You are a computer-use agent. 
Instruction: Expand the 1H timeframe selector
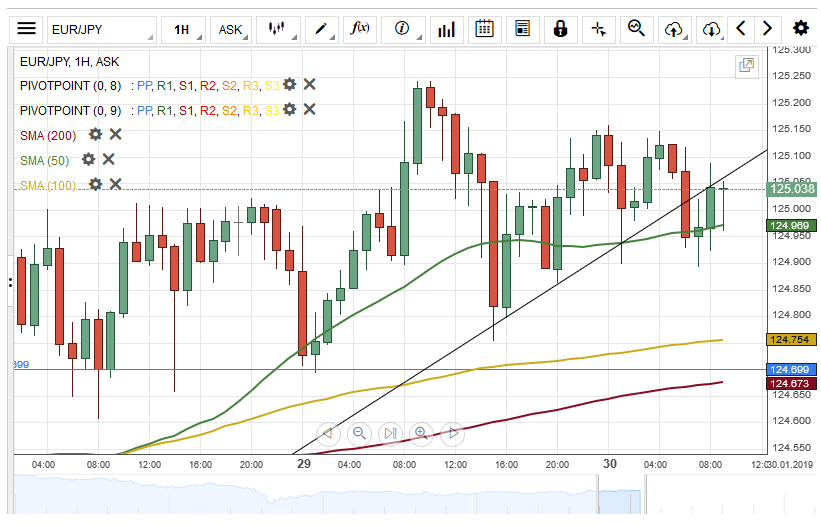tap(182, 29)
